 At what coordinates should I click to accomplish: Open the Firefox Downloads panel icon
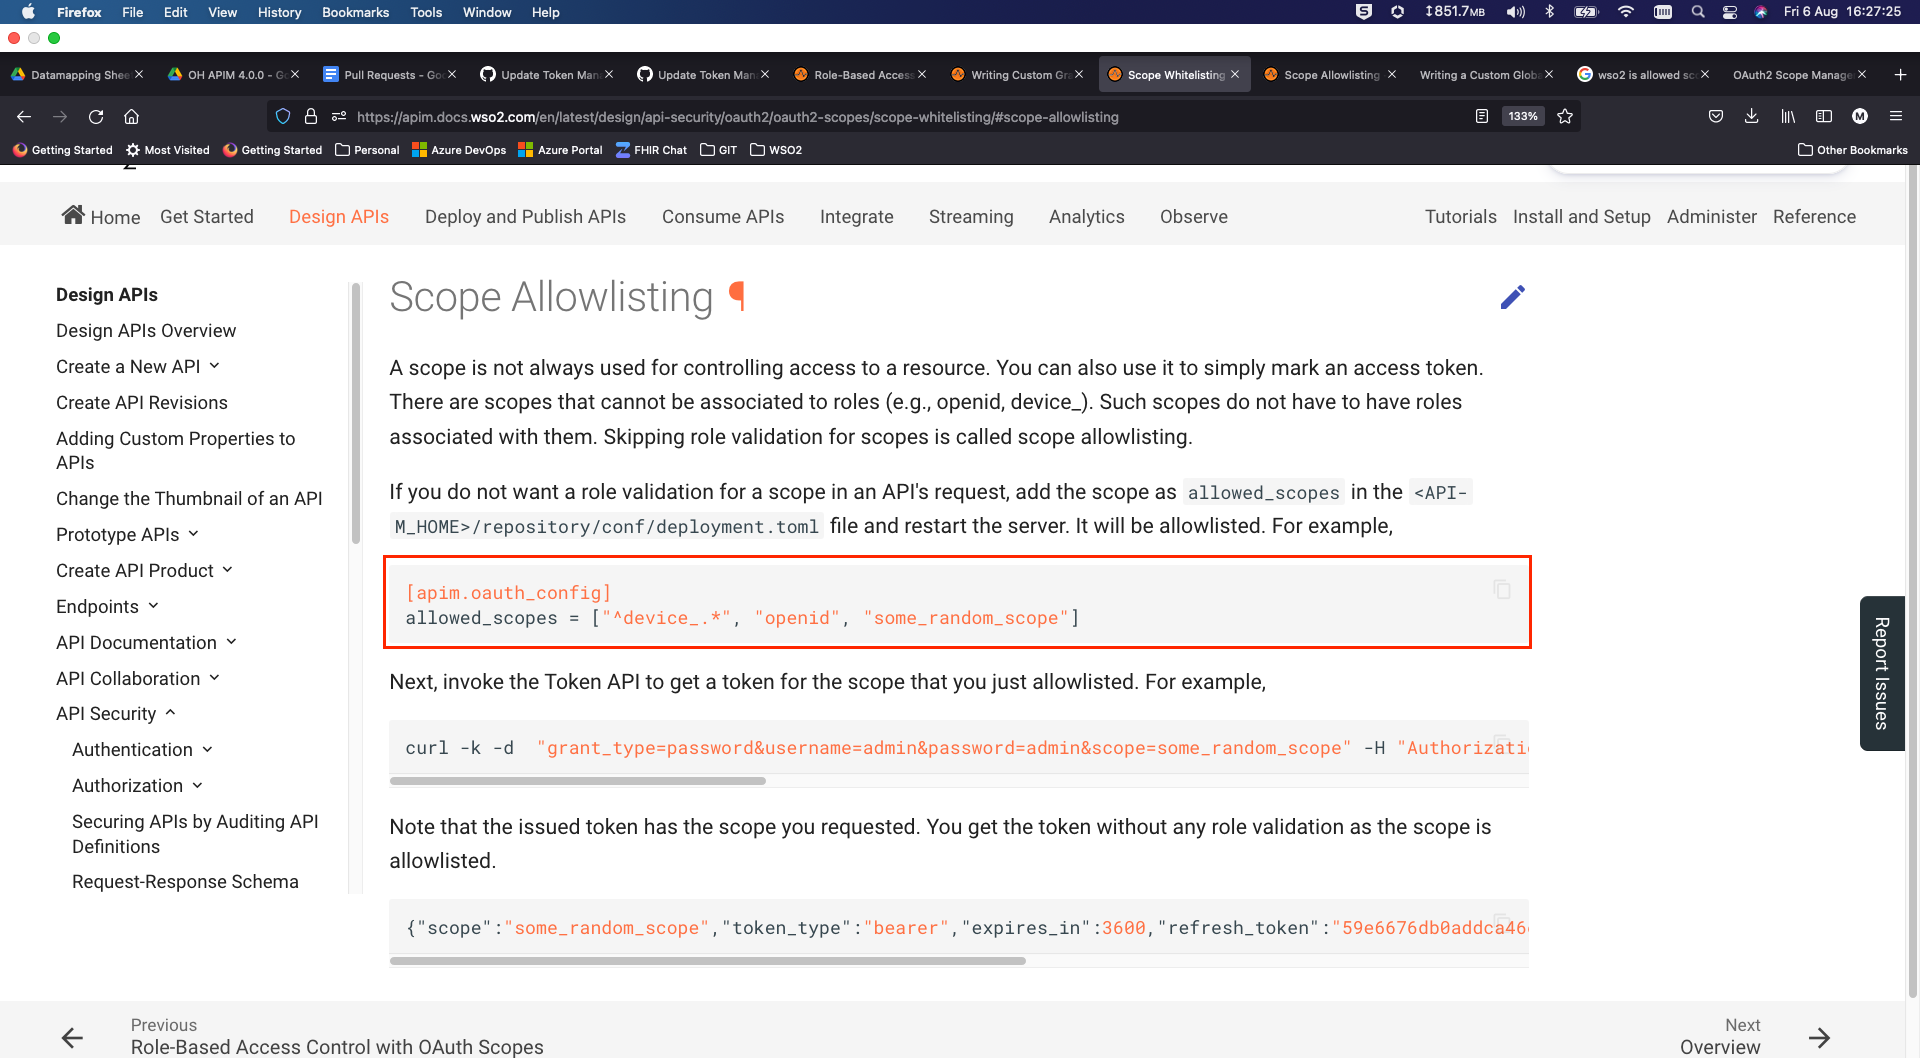pyautogui.click(x=1752, y=117)
